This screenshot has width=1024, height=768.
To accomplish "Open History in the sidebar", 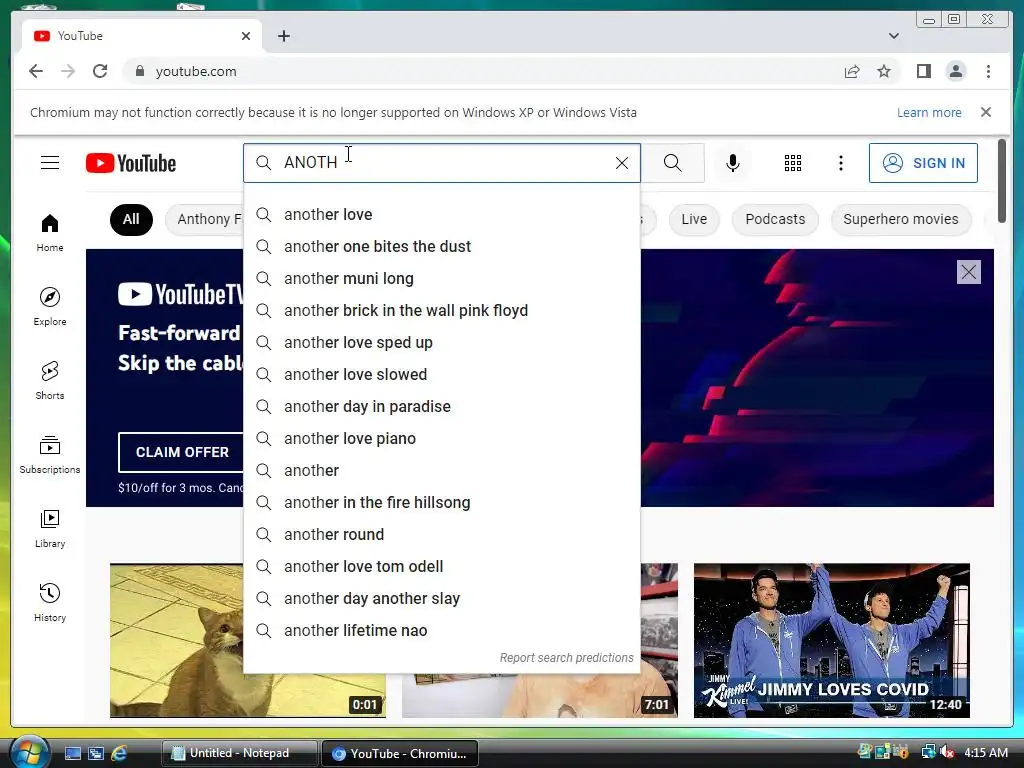I will point(50,603).
